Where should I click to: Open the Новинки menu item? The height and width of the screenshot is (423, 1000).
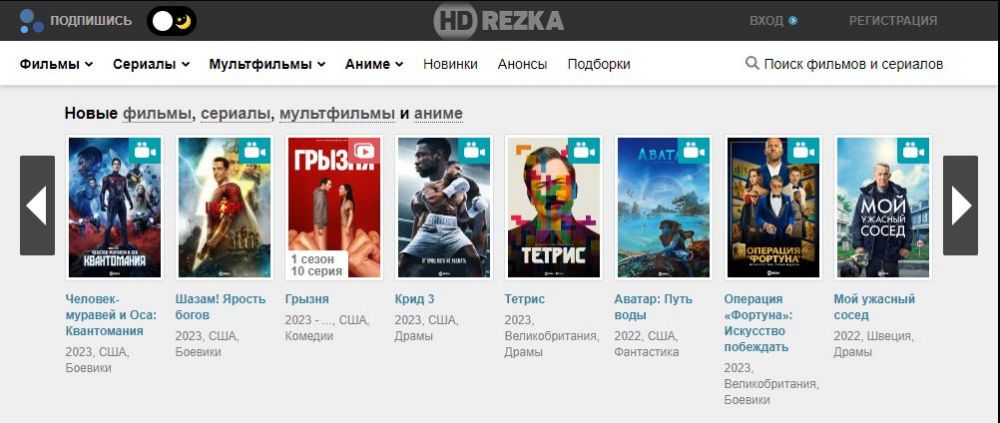tap(450, 64)
